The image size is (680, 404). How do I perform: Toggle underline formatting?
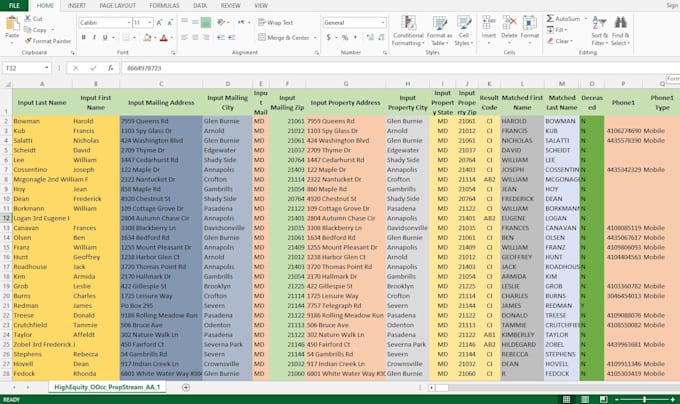pos(105,38)
